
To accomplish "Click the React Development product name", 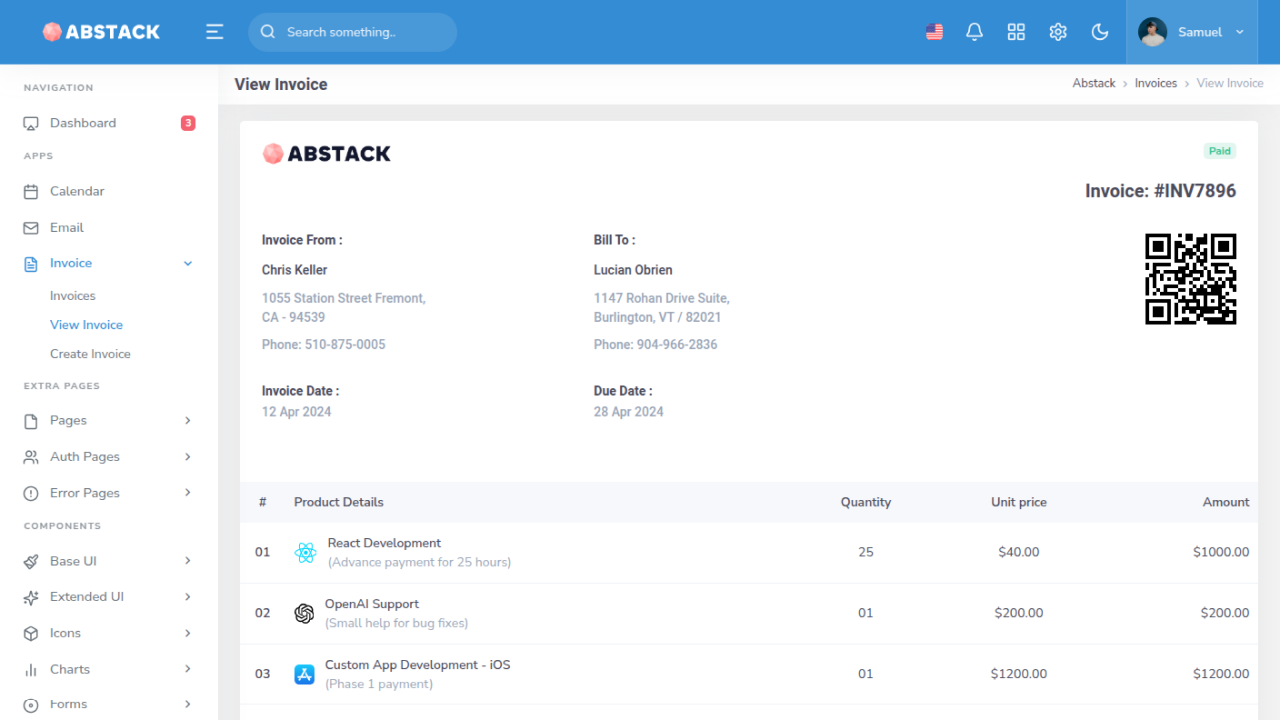I will pos(384,543).
